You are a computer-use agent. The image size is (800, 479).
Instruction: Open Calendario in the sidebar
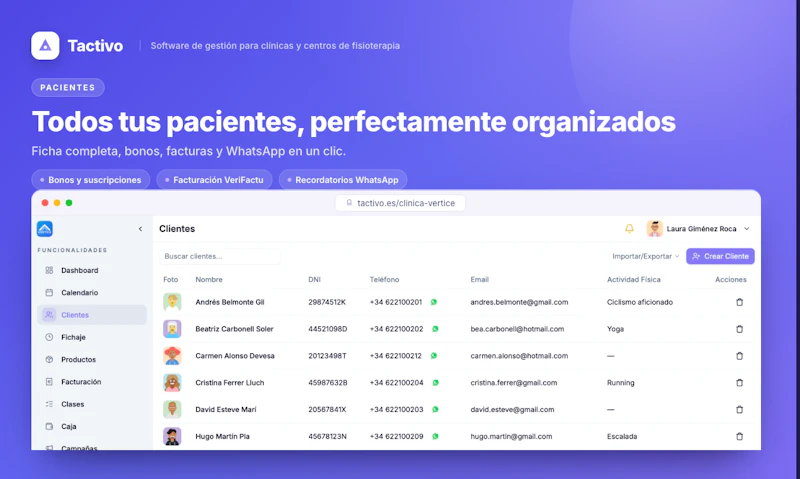point(92,293)
